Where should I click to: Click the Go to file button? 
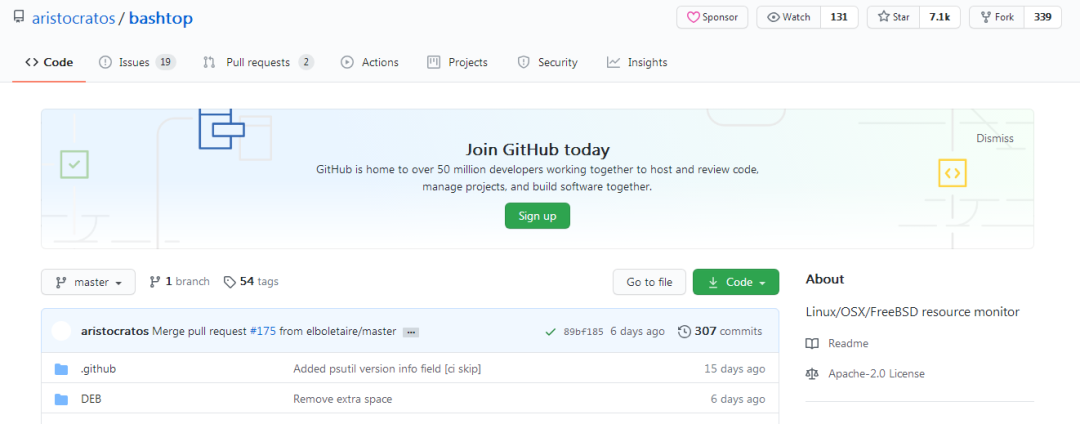pos(650,282)
